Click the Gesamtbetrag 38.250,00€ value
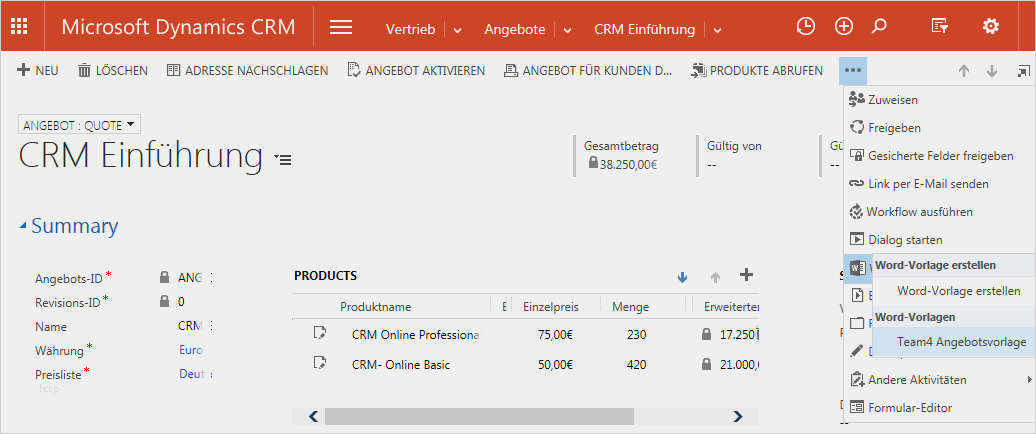This screenshot has height=434, width=1036. pyautogui.click(x=628, y=165)
